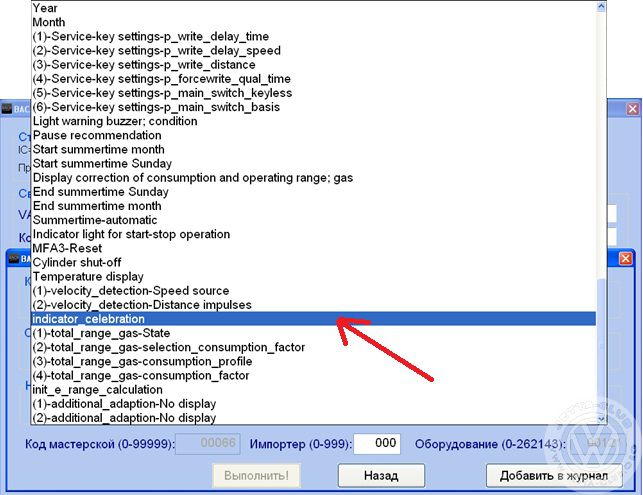Pick init_e_range_calculation from the list

97,389
